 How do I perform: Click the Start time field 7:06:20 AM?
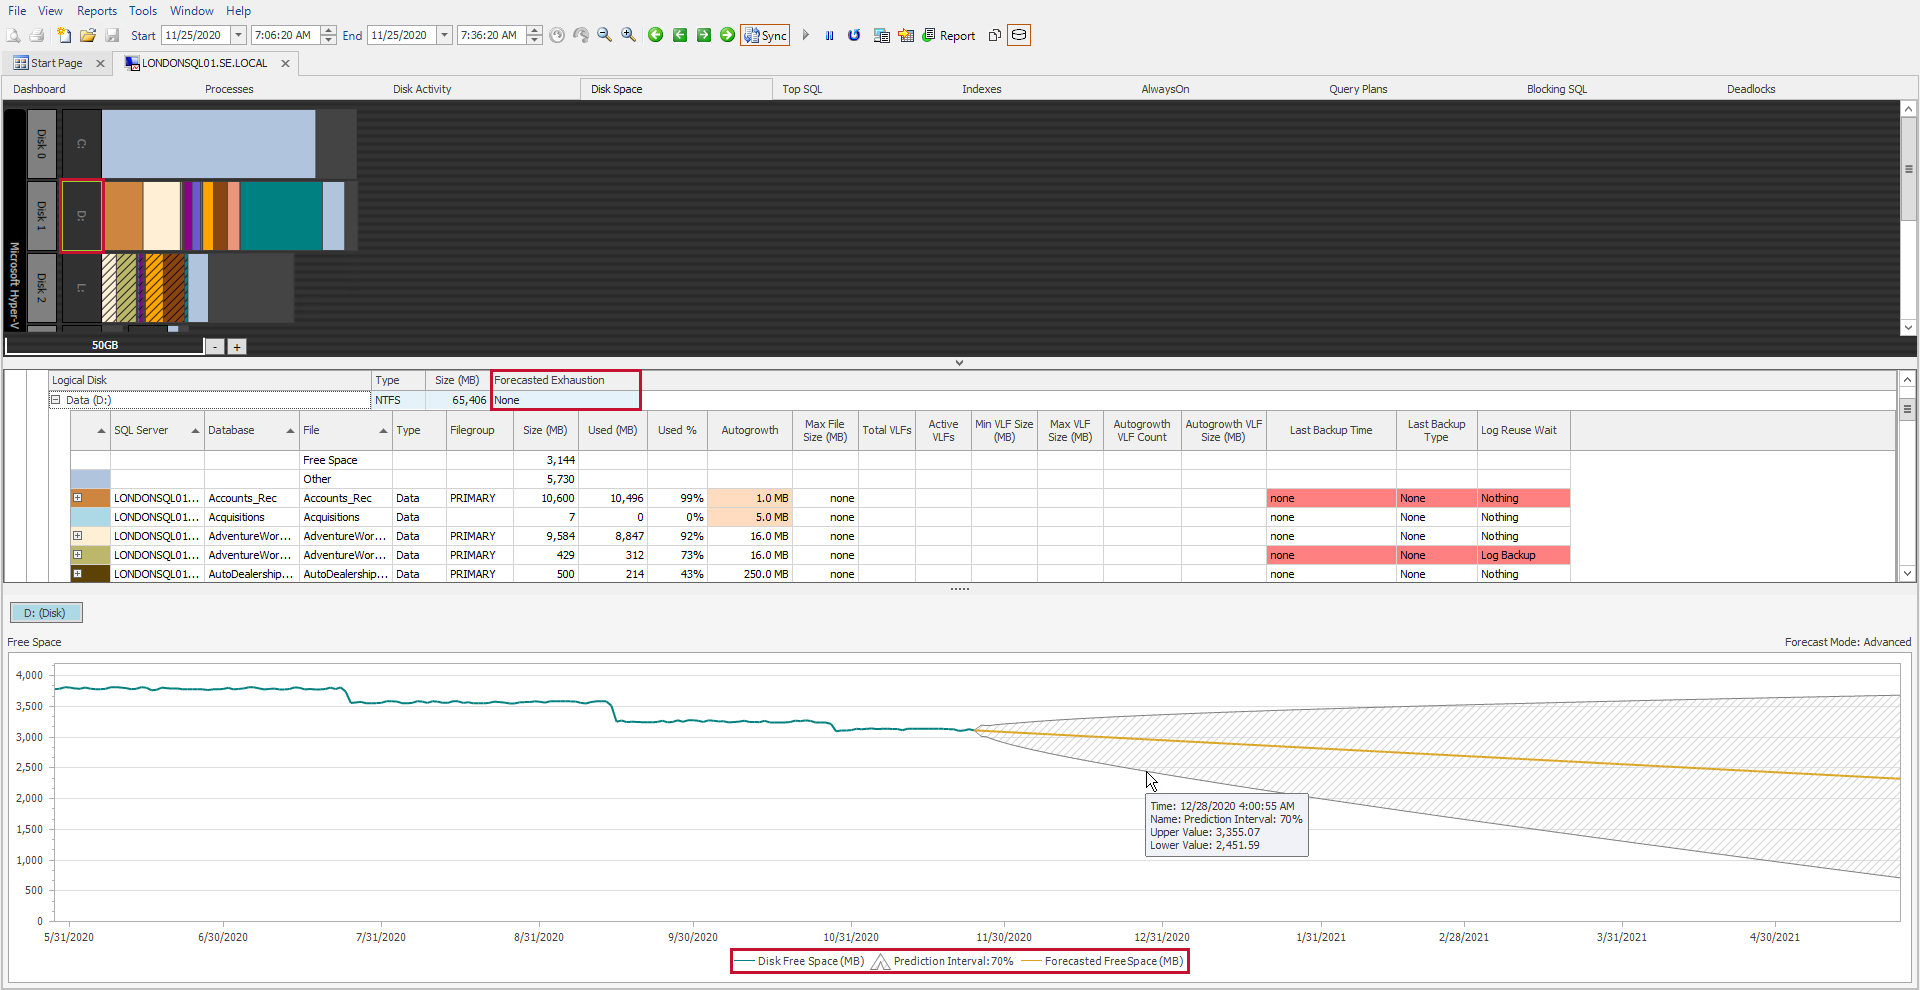click(285, 35)
